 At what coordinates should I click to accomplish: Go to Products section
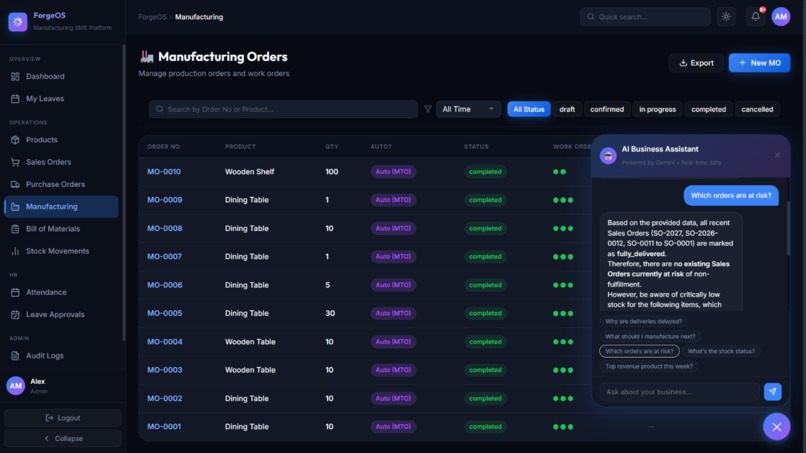pyautogui.click(x=62, y=140)
